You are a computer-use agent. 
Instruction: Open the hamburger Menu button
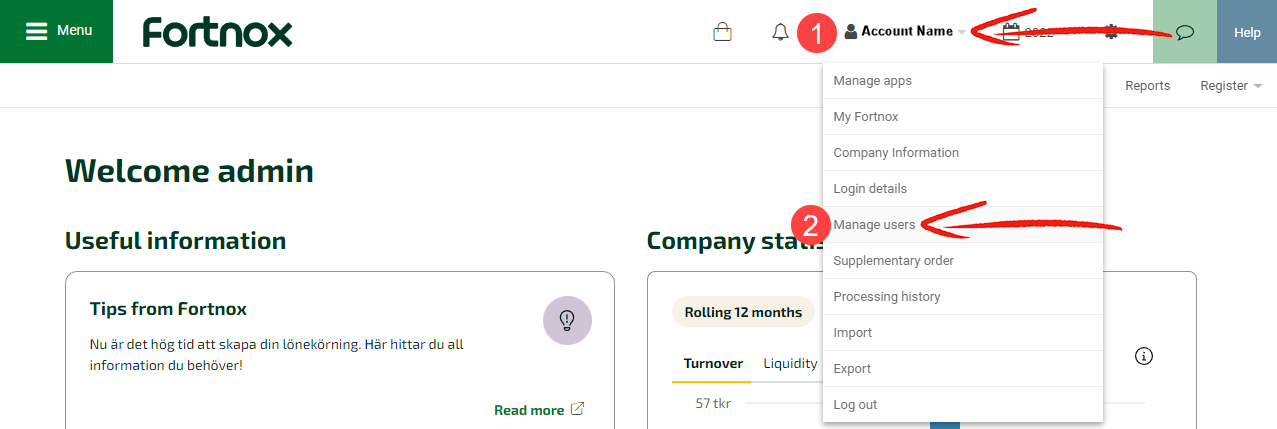pyautogui.click(x=57, y=31)
